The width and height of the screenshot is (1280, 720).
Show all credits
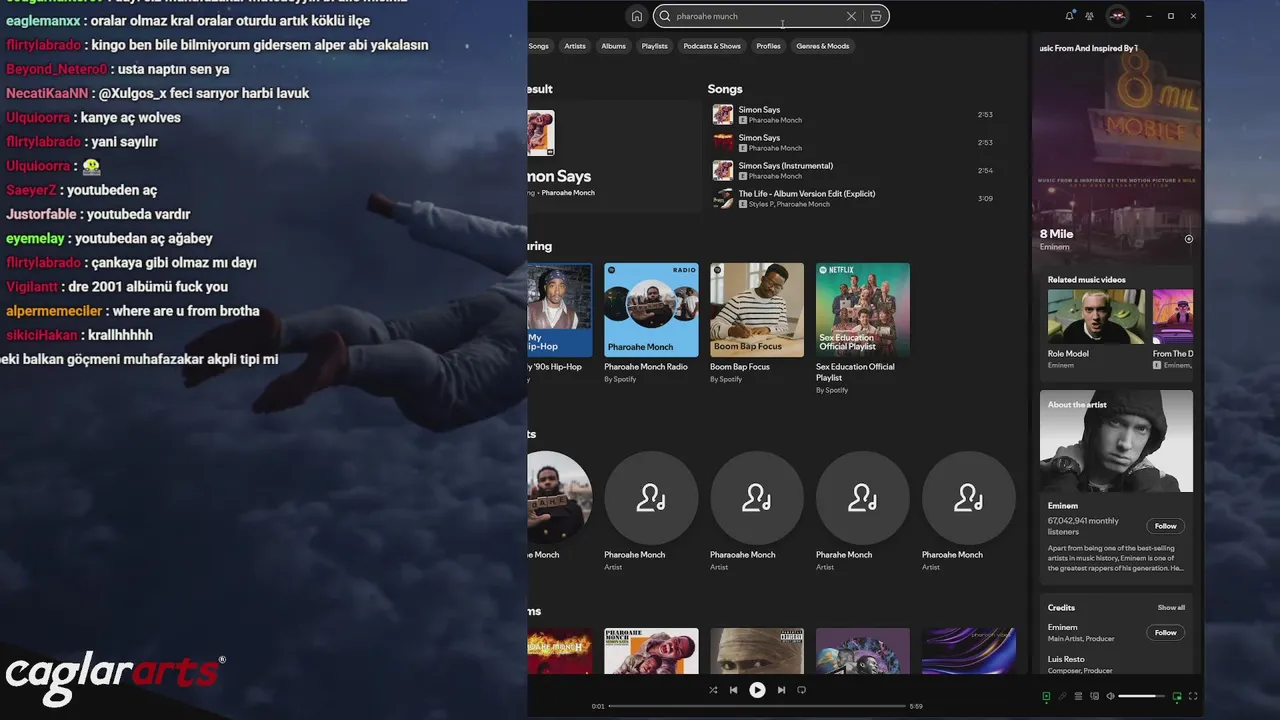click(1171, 608)
